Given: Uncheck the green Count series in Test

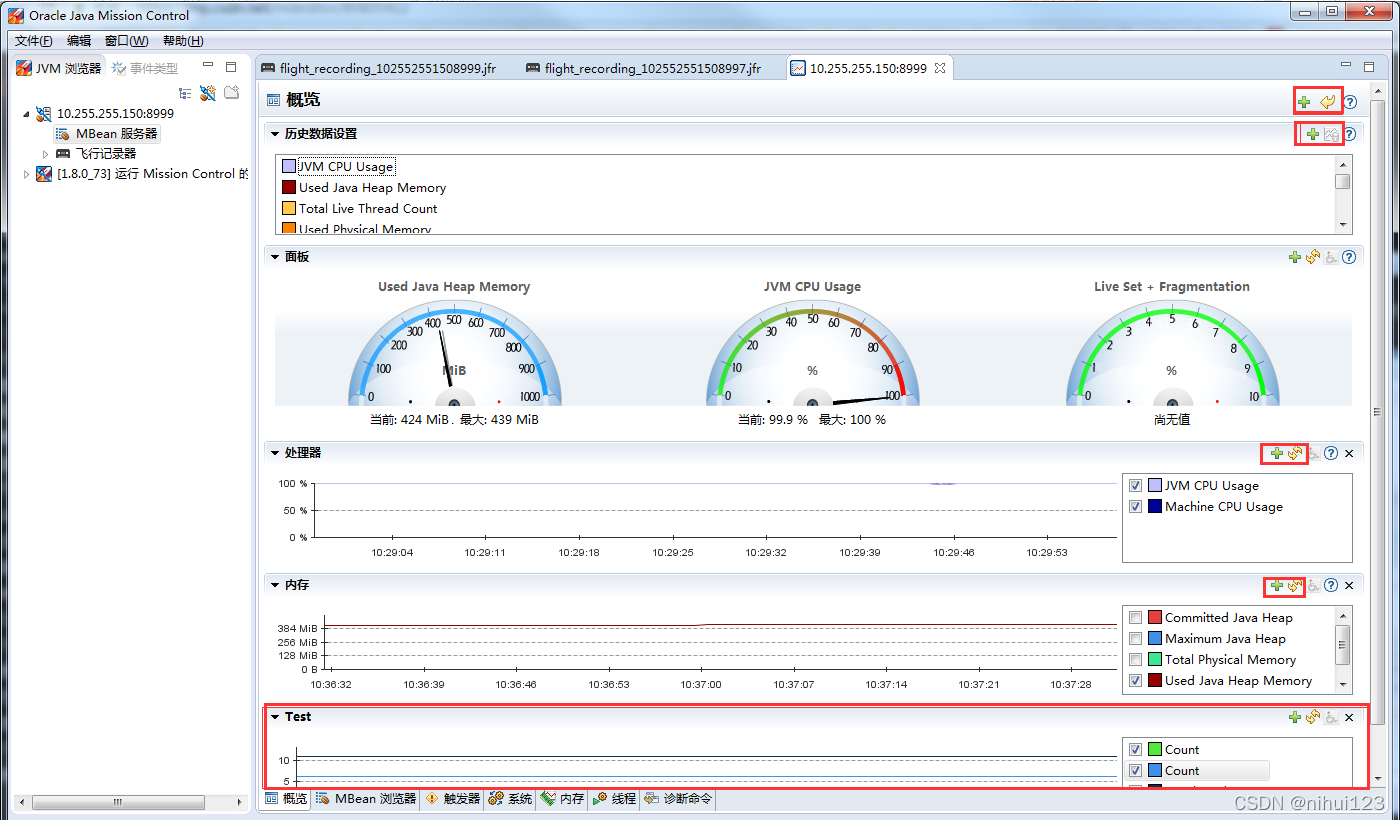Looking at the screenshot, I should 1135,749.
